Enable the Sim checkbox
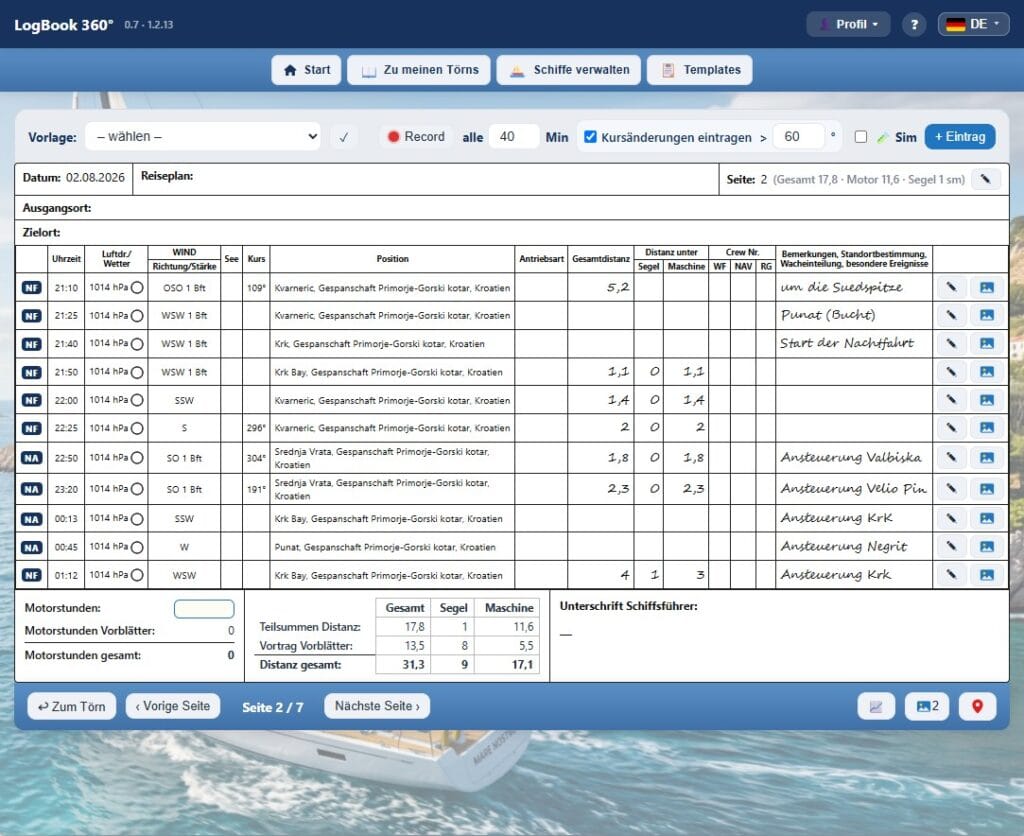Image resolution: width=1024 pixels, height=836 pixels. coord(861,137)
